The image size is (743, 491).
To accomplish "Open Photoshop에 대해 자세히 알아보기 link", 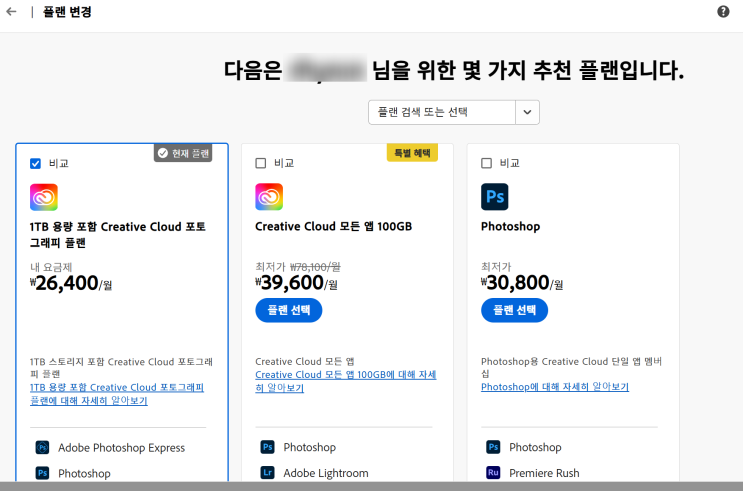I will tap(555, 387).
